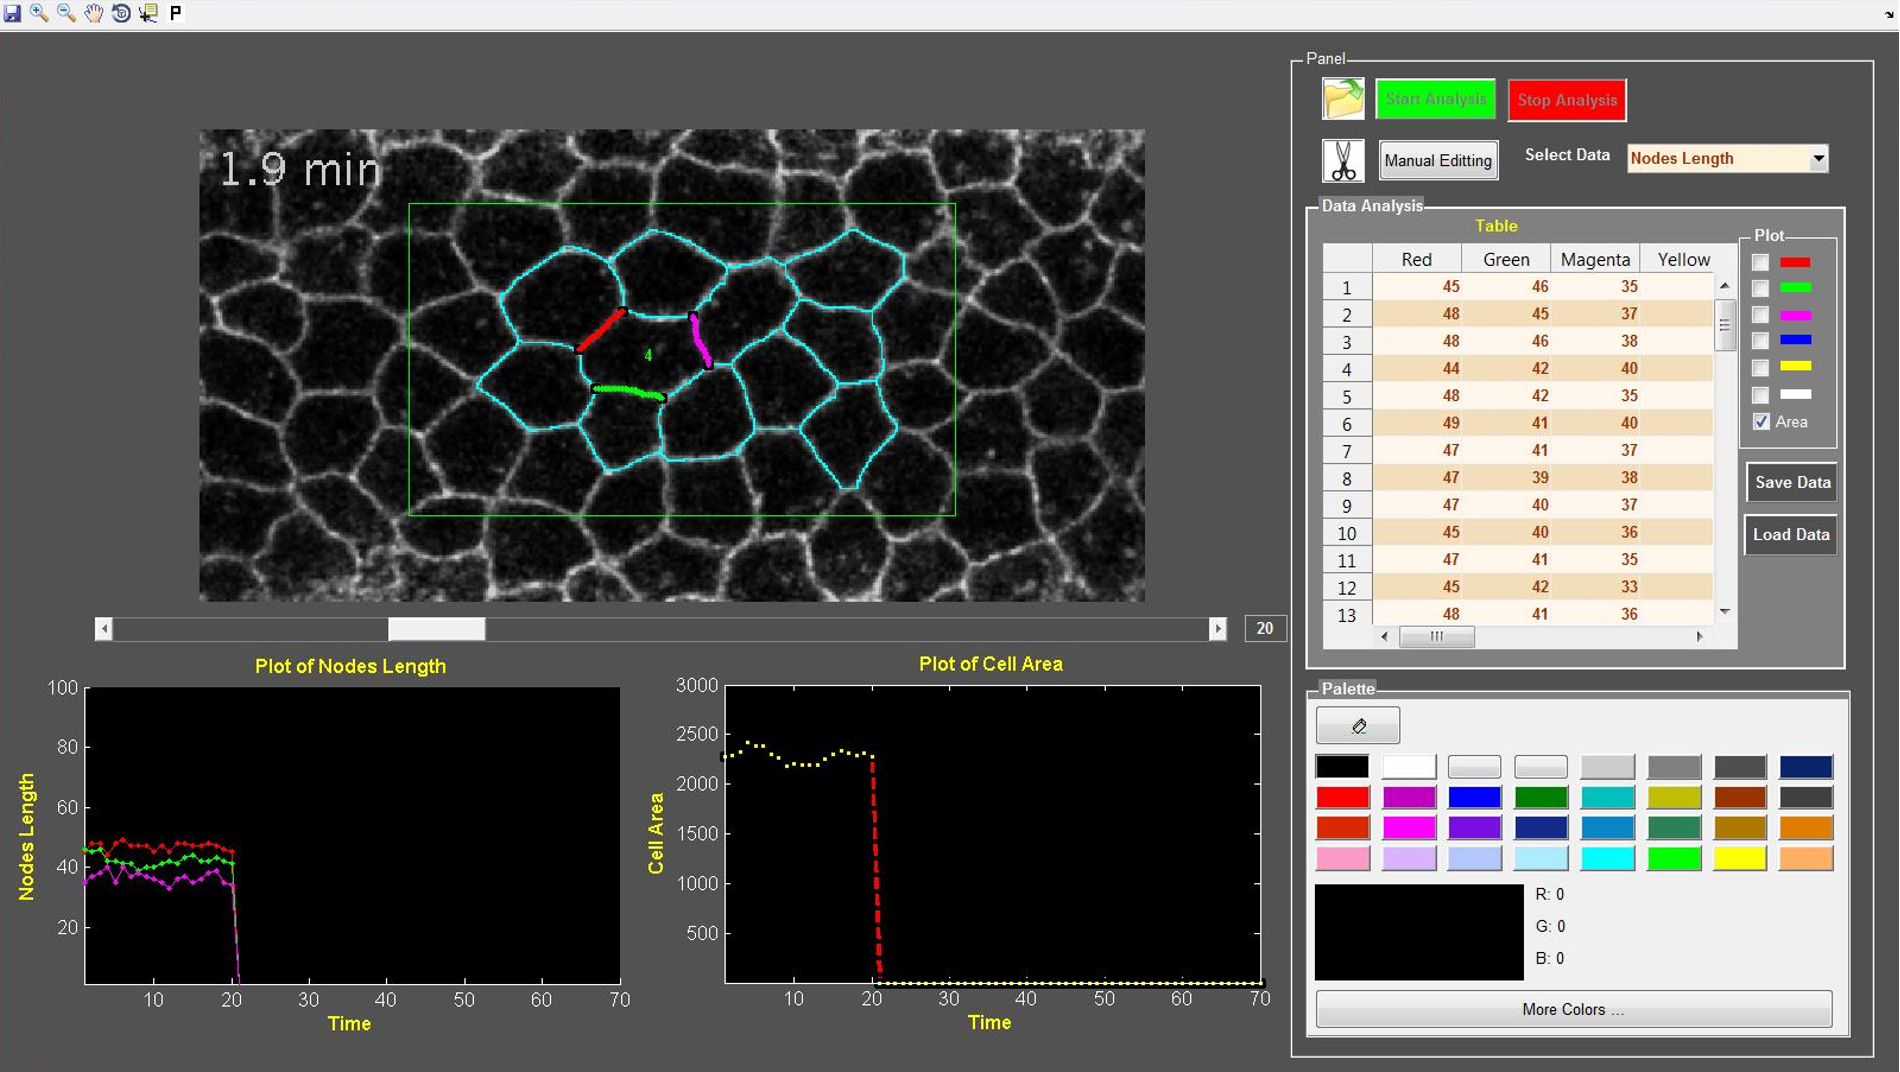
Task: Click the table scroll-up arrow
Action: pos(1725,286)
